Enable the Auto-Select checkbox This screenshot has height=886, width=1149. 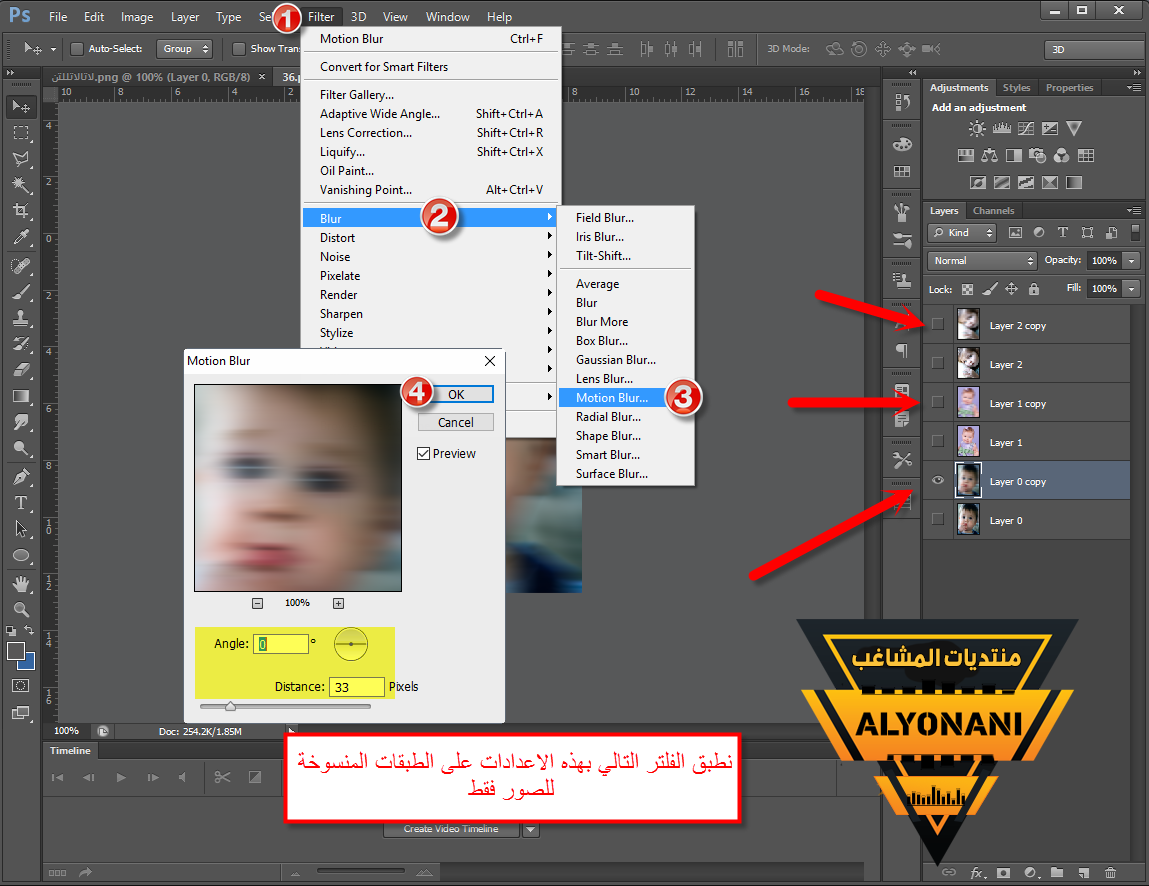point(77,48)
